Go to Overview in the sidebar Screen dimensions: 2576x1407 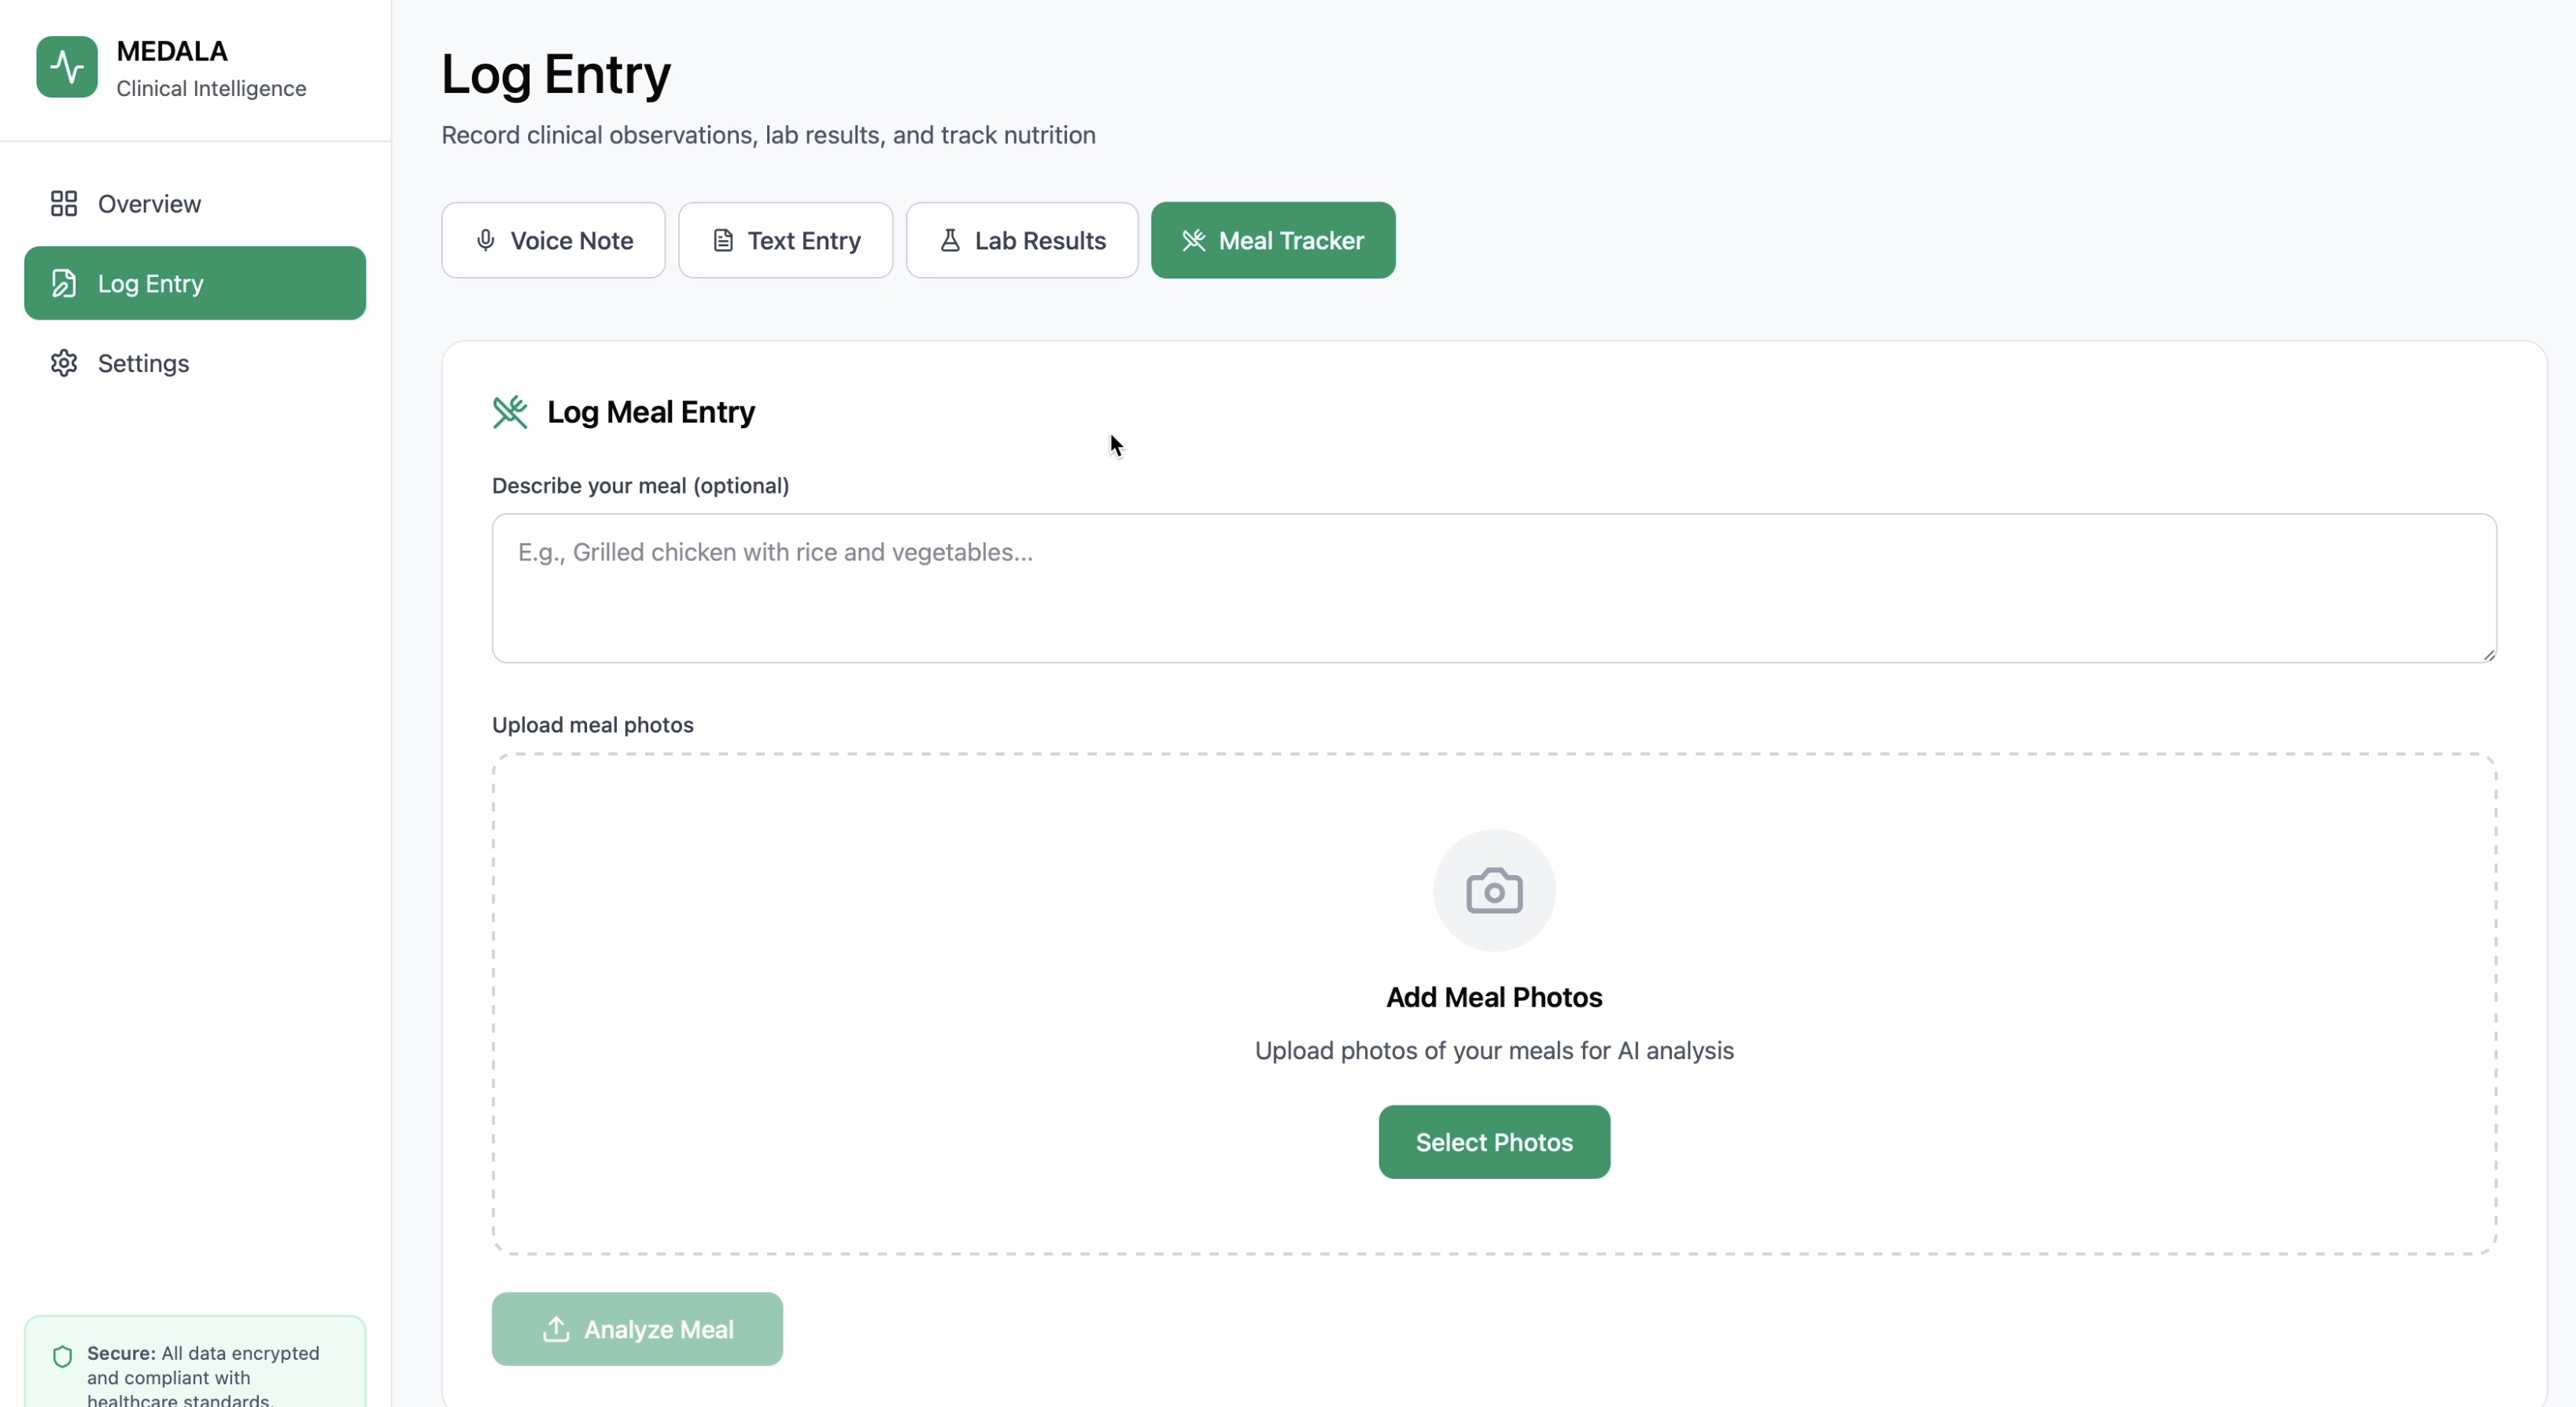pos(150,204)
